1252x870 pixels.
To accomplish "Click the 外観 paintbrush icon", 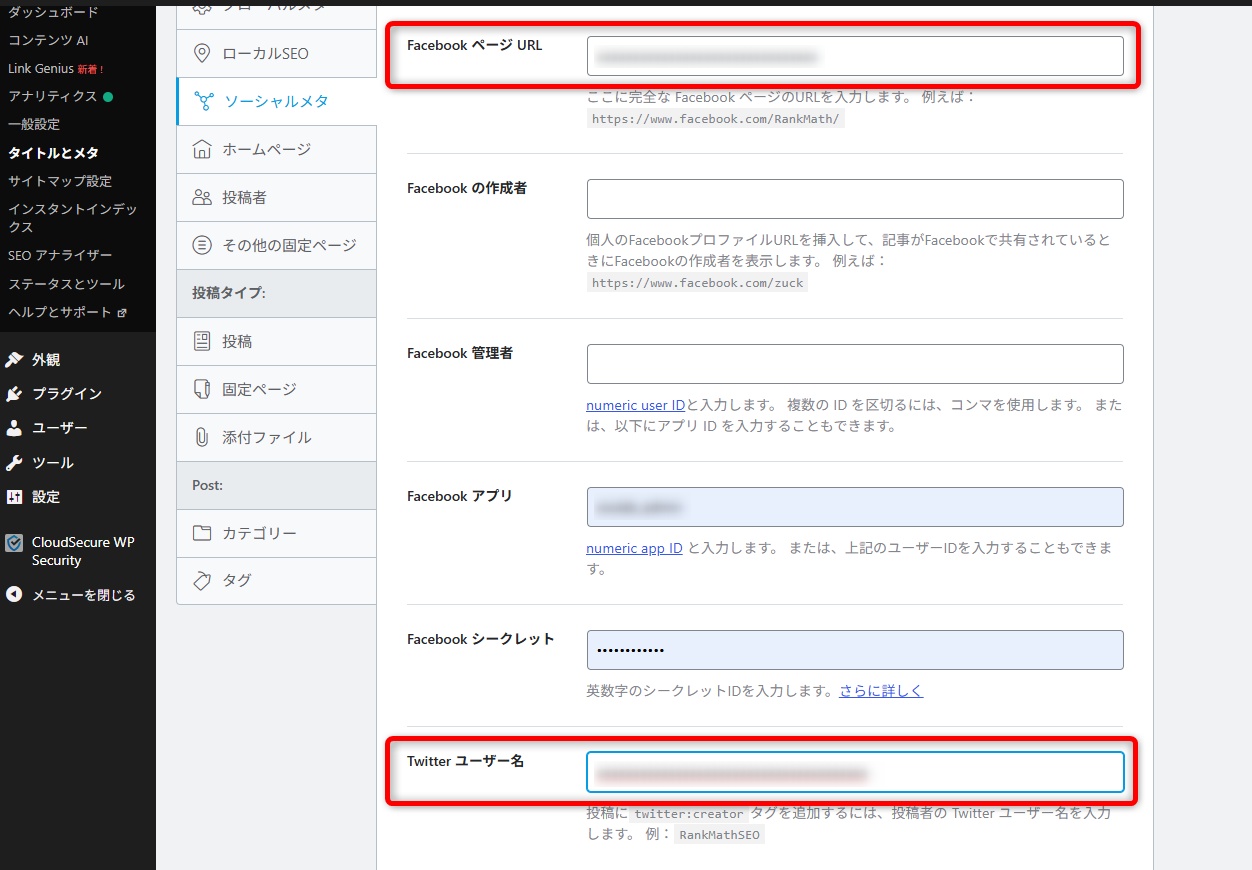I will tap(14, 359).
